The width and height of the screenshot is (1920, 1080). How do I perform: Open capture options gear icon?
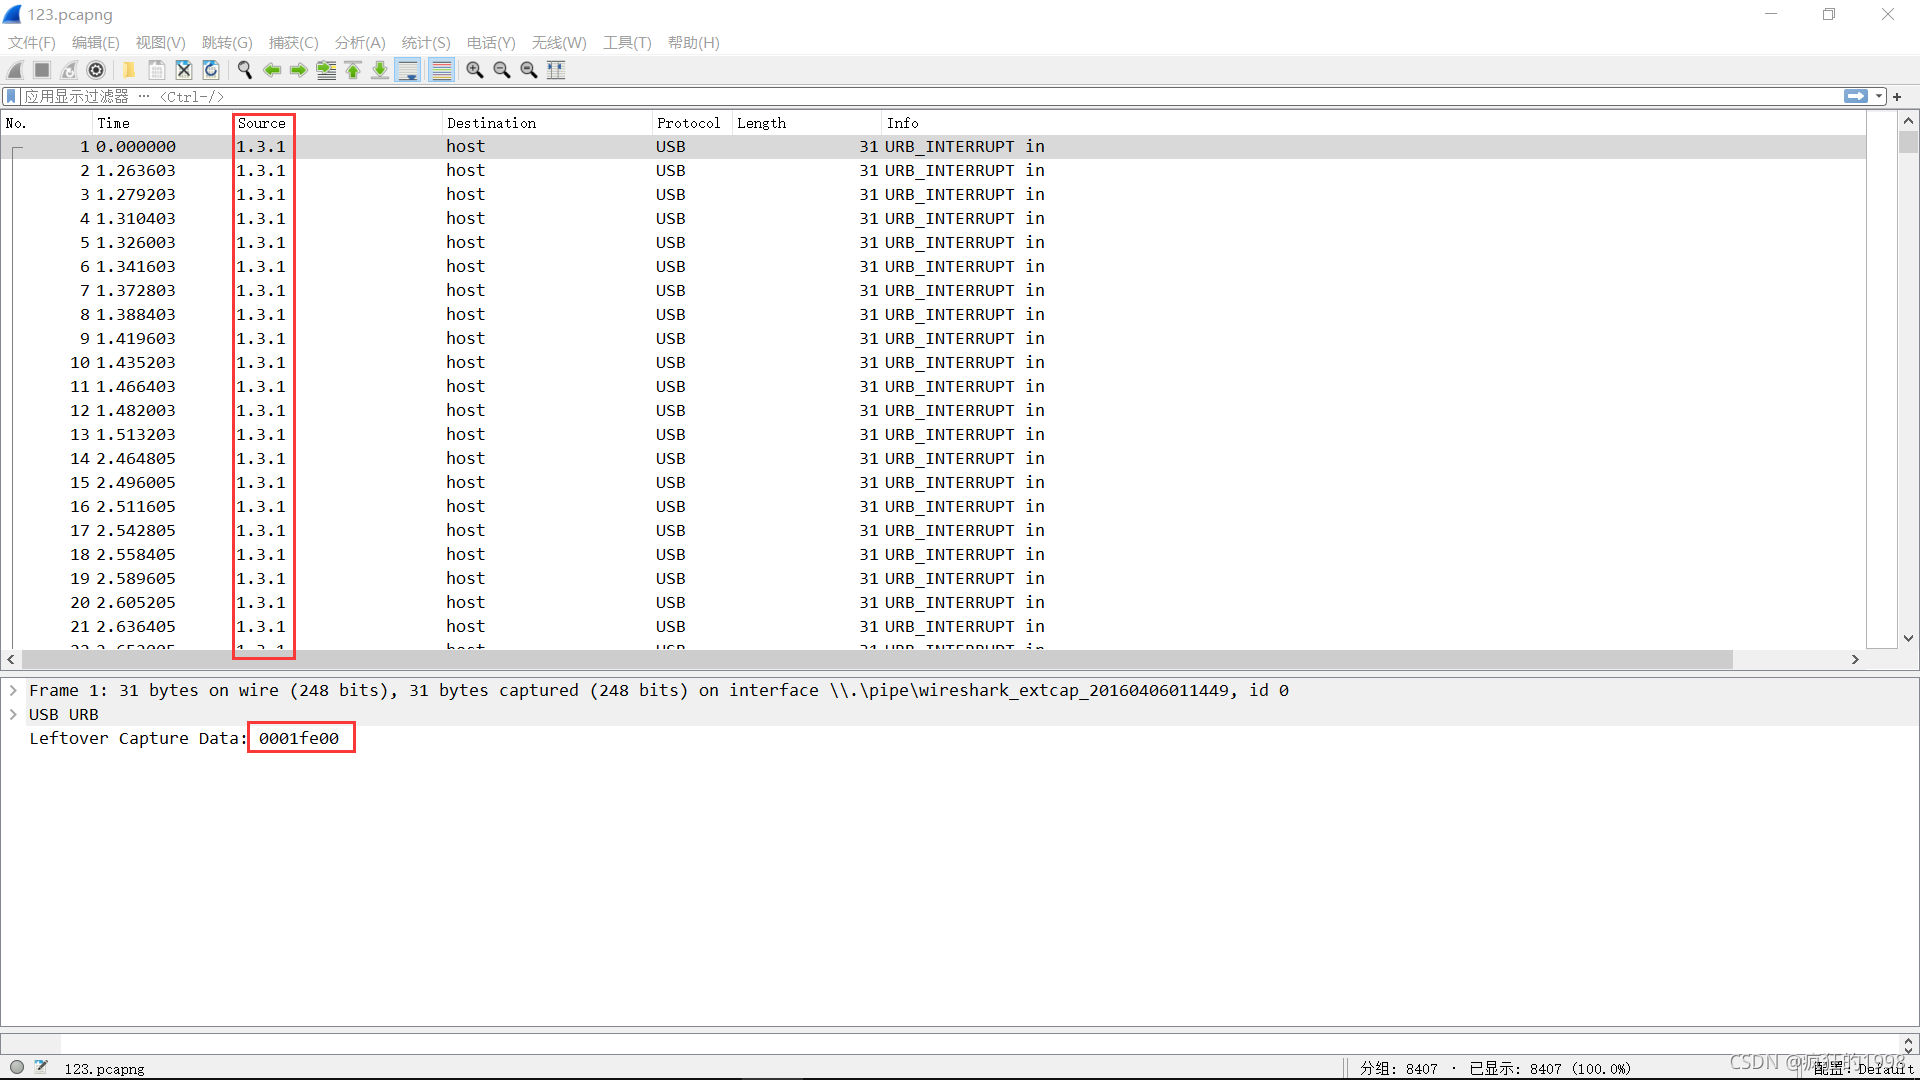[x=96, y=70]
